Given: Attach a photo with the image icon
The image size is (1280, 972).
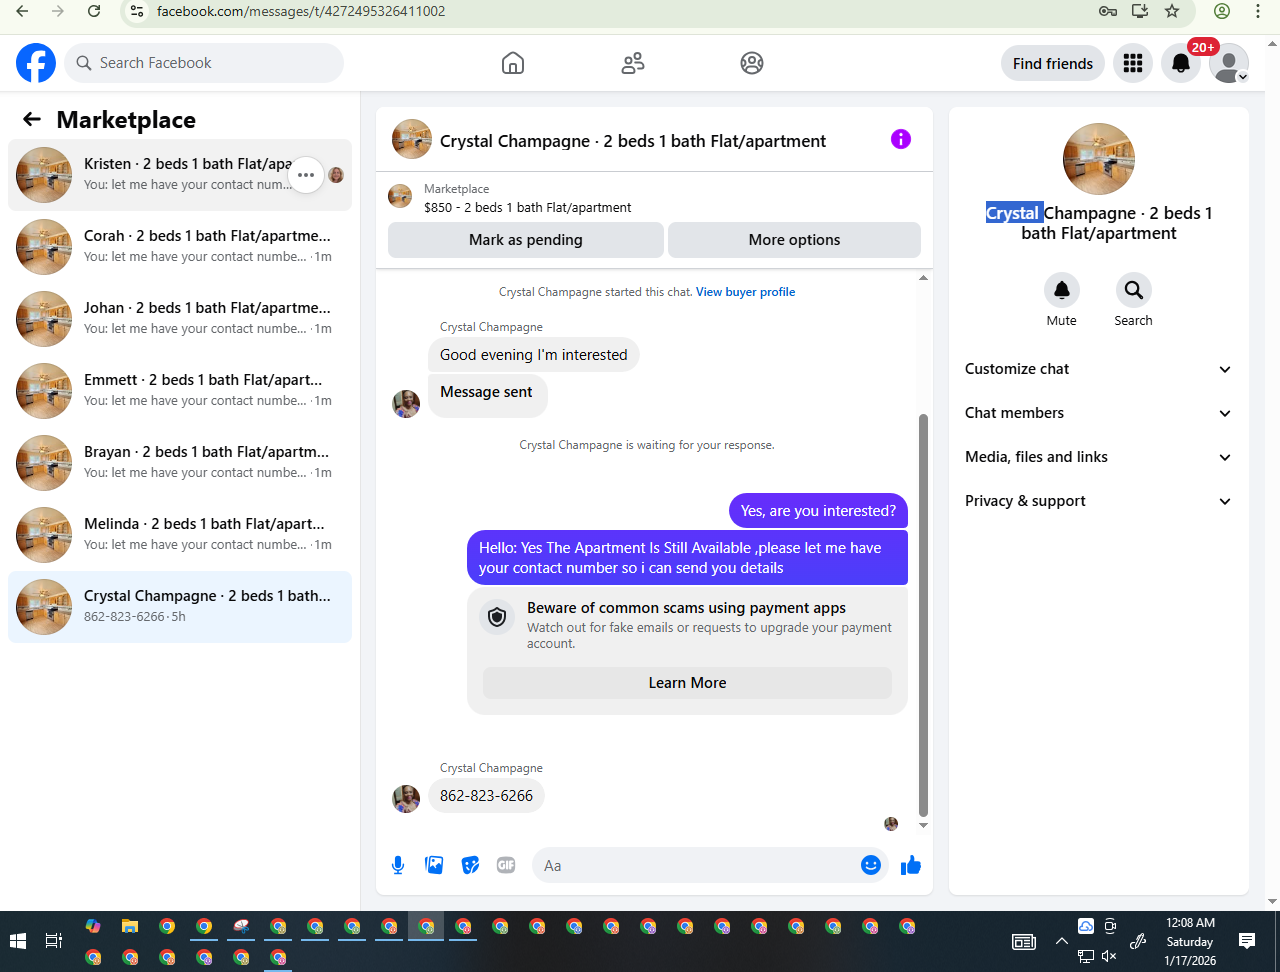Looking at the screenshot, I should (434, 865).
